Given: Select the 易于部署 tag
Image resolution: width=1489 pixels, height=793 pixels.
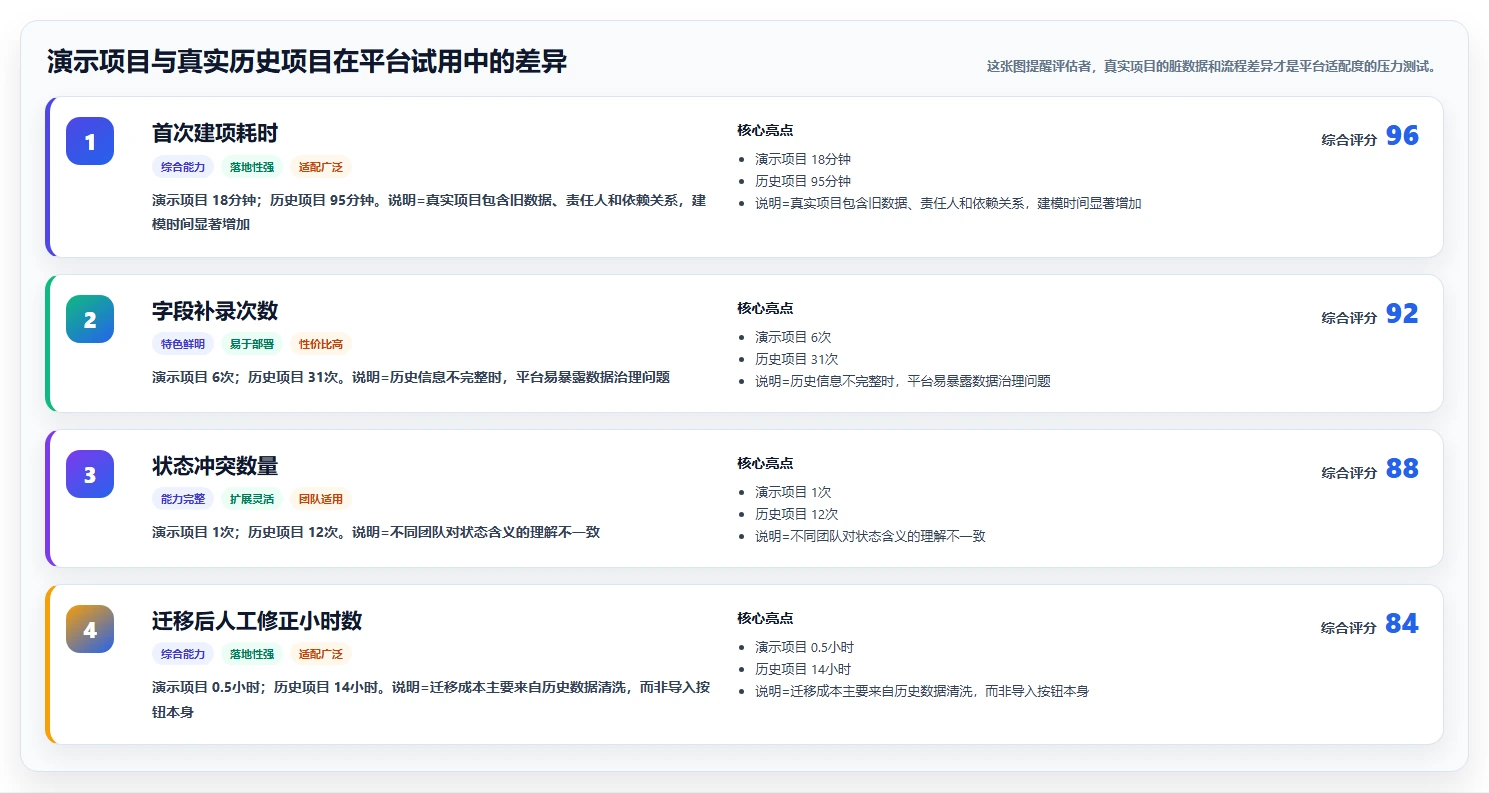Looking at the screenshot, I should pyautogui.click(x=252, y=344).
